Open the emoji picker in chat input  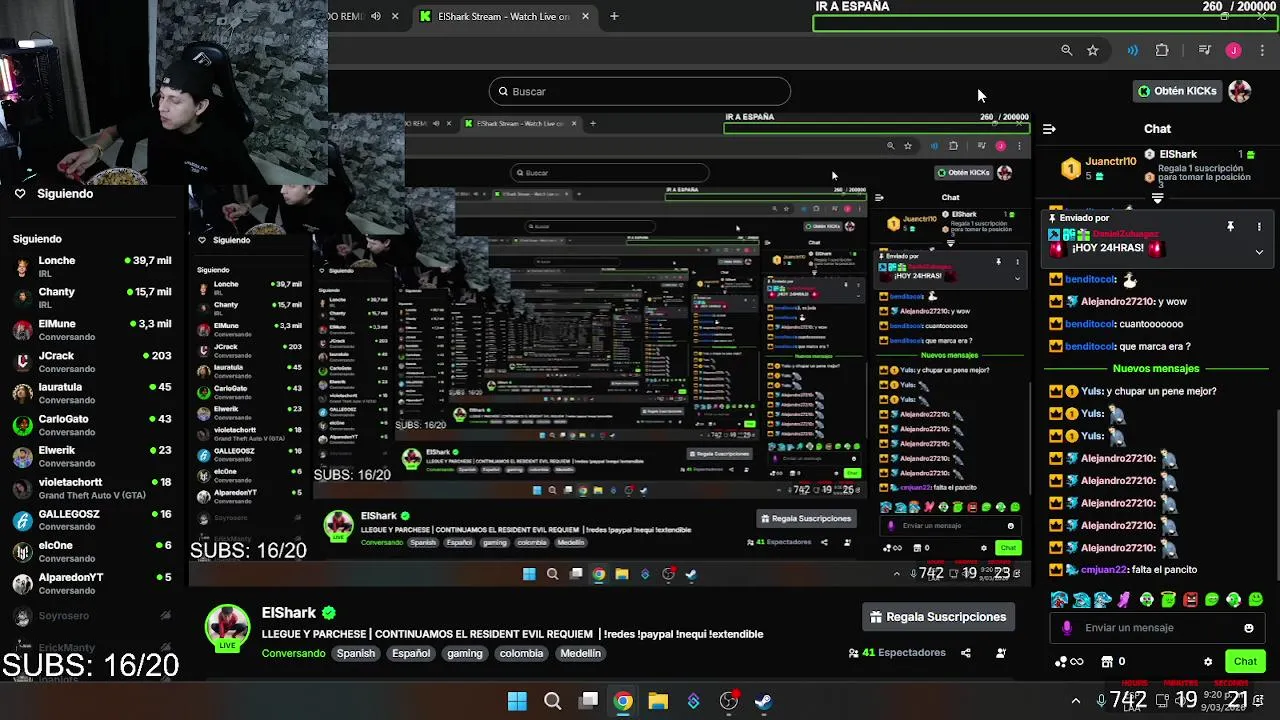point(1248,628)
